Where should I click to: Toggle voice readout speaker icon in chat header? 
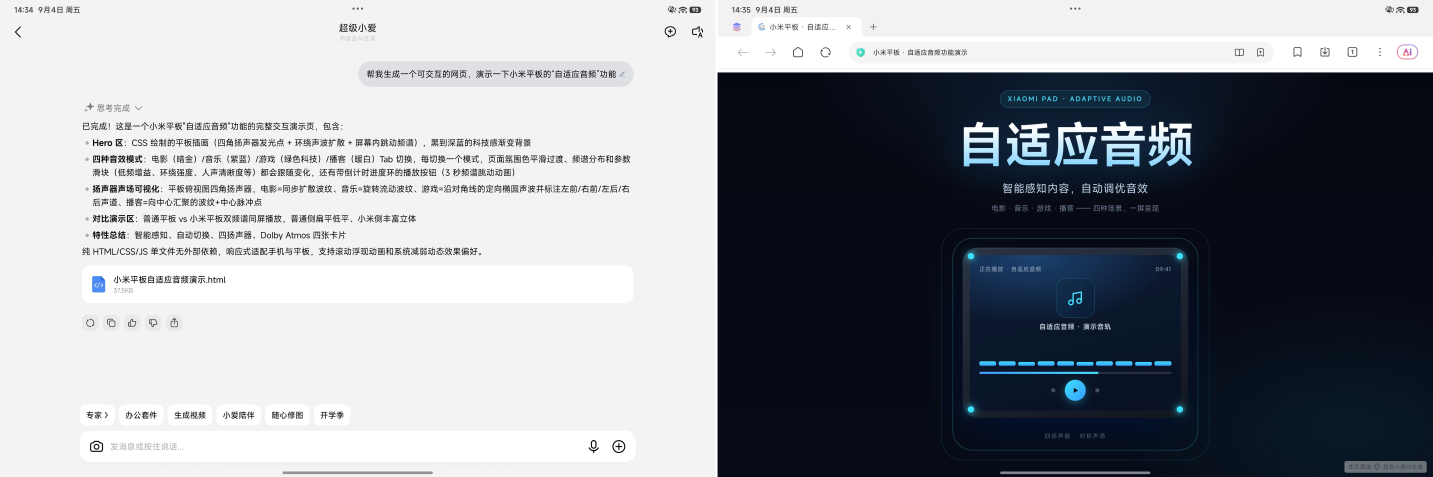tap(698, 32)
